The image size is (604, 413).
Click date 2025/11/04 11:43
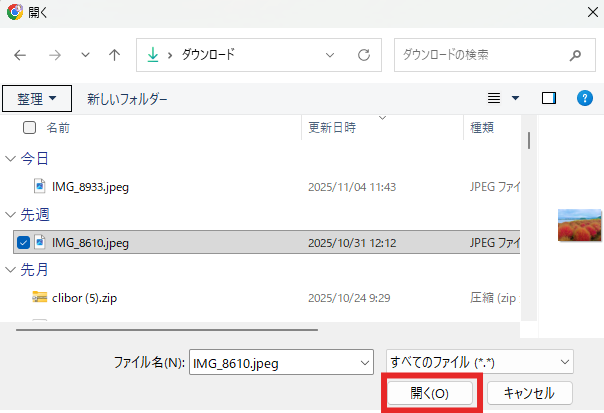click(x=352, y=187)
